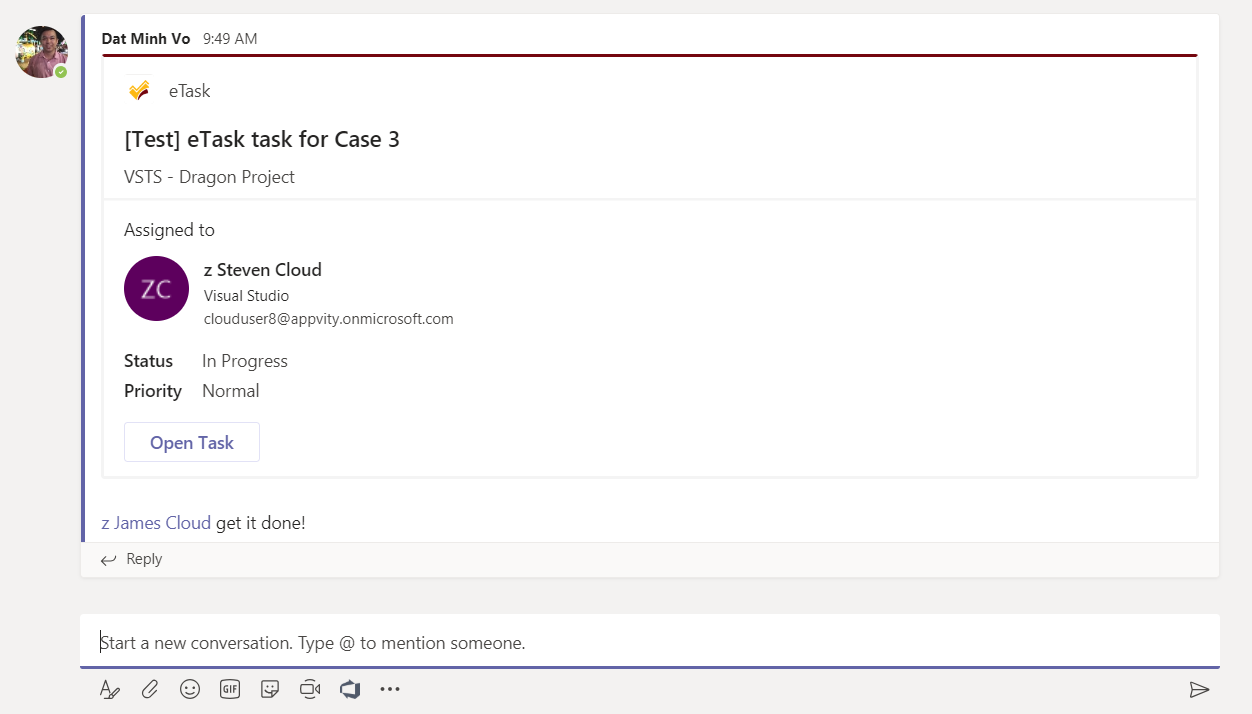Click the Open Task button
The width and height of the screenshot is (1252, 714).
click(x=192, y=442)
